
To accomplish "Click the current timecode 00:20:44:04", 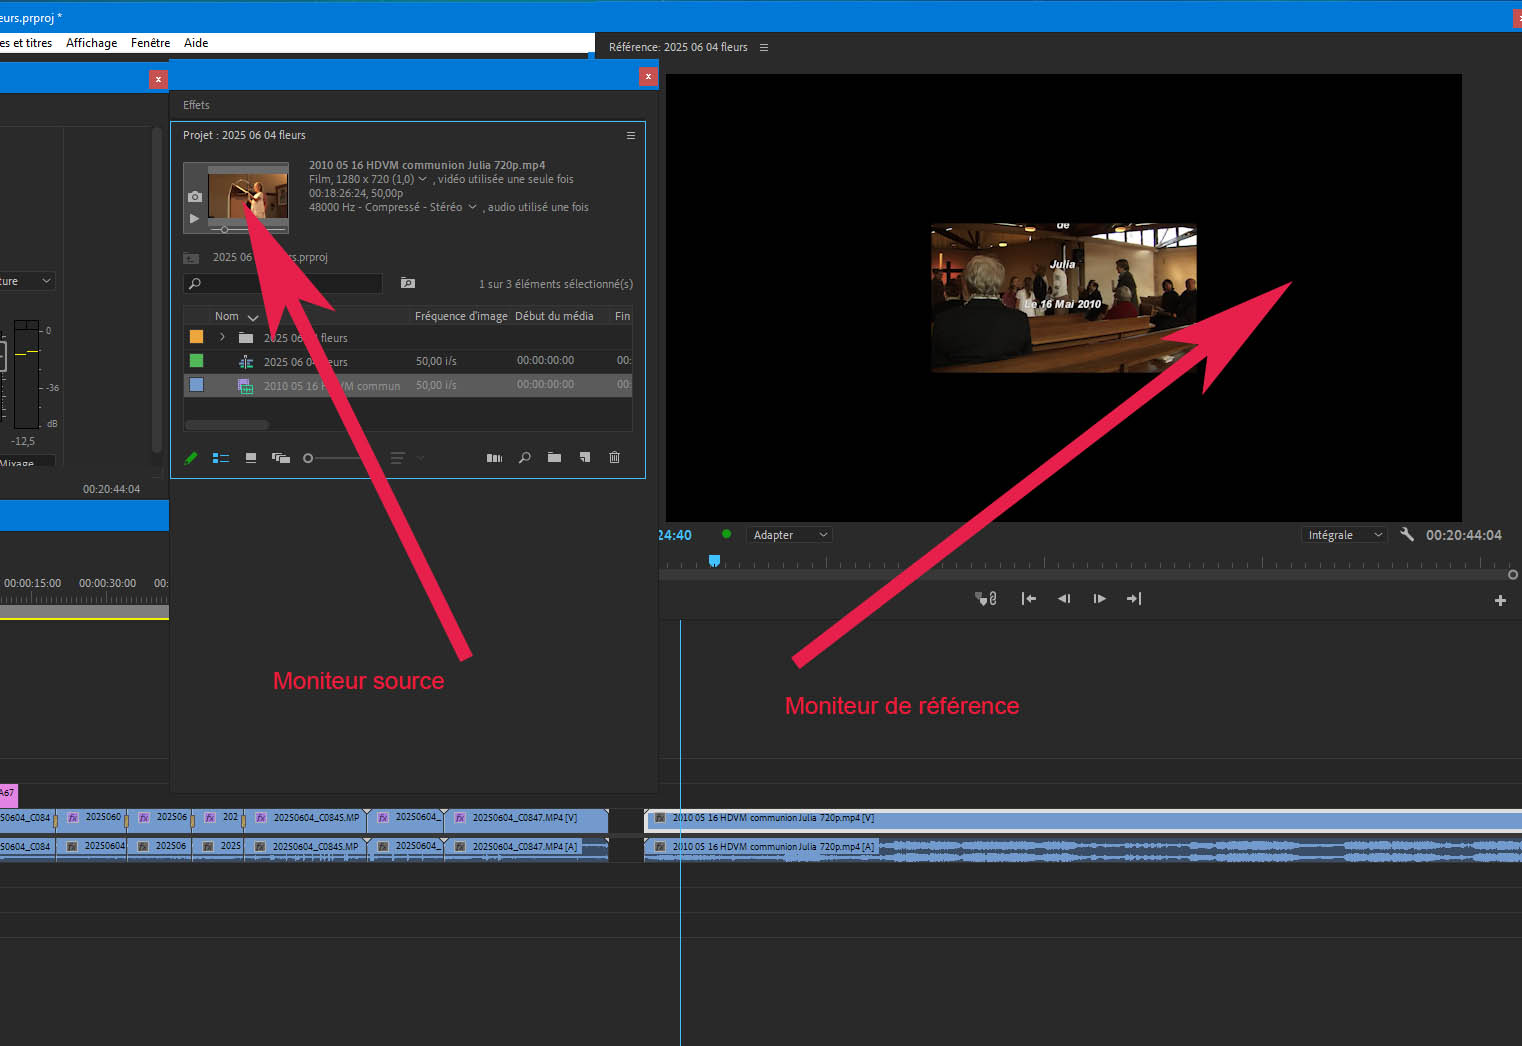I will click(x=1464, y=535).
